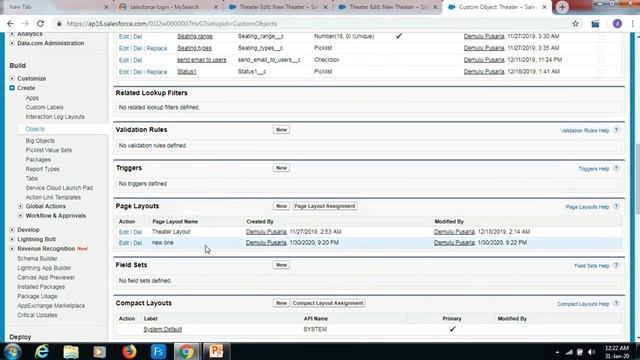640x360 pixels.
Task: Click Replace for the Status1 field
Action: point(157,72)
